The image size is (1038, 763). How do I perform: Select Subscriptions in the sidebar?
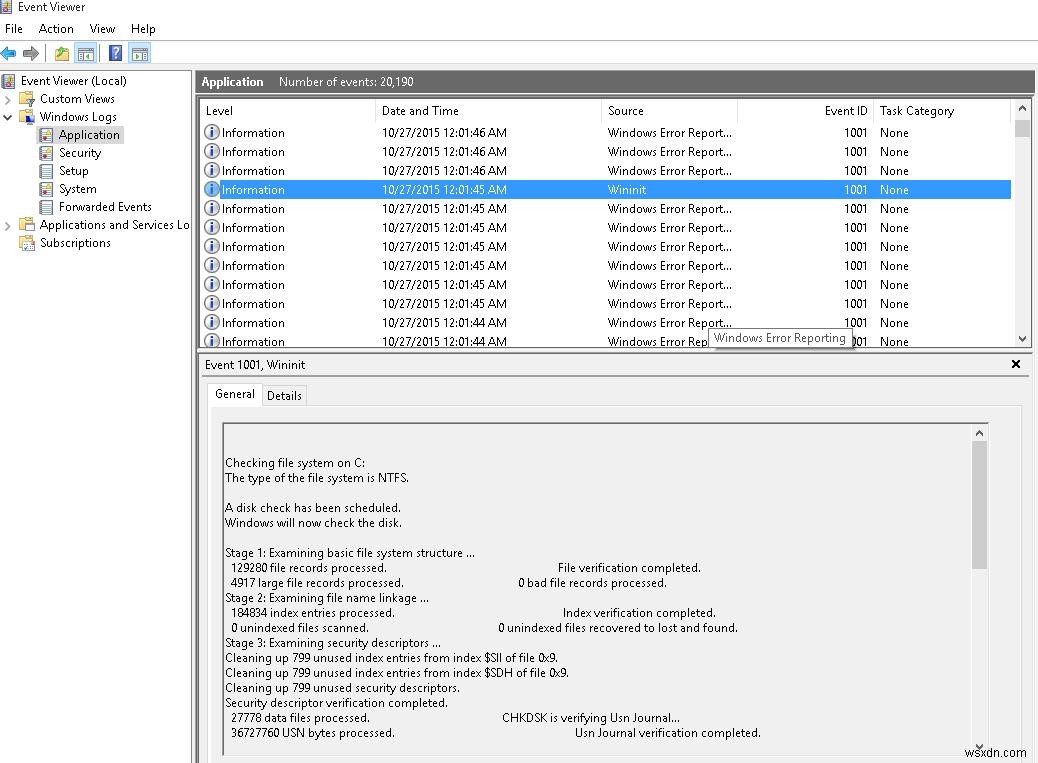coord(73,243)
